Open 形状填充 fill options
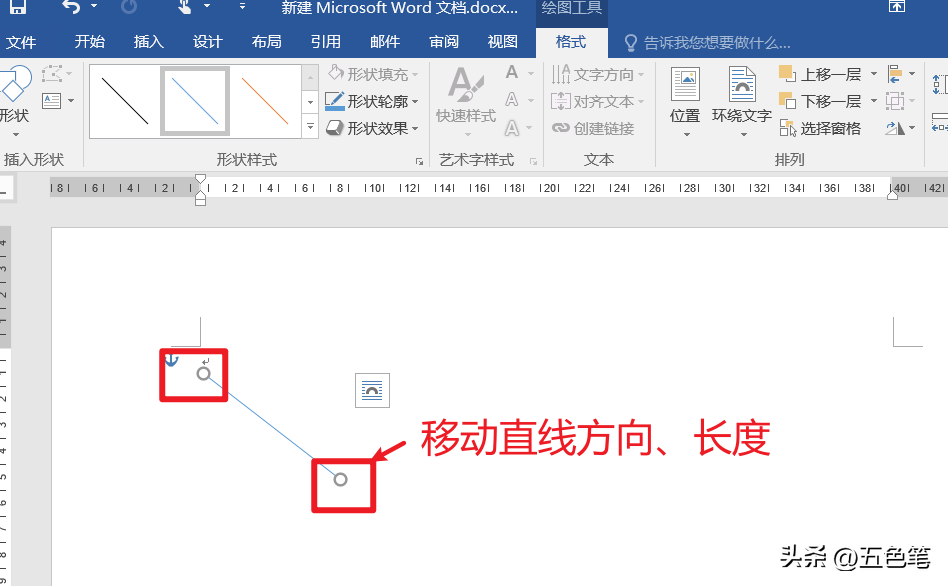Screen dimensions: 948x586 (373, 74)
